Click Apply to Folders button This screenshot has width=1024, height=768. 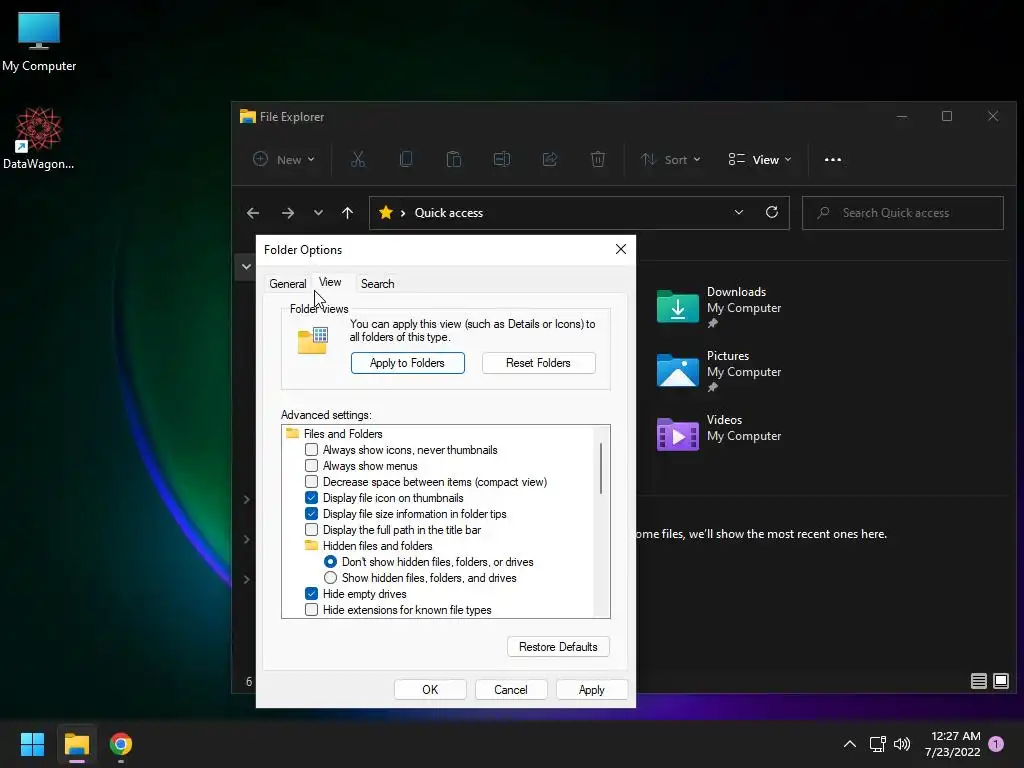coord(408,363)
